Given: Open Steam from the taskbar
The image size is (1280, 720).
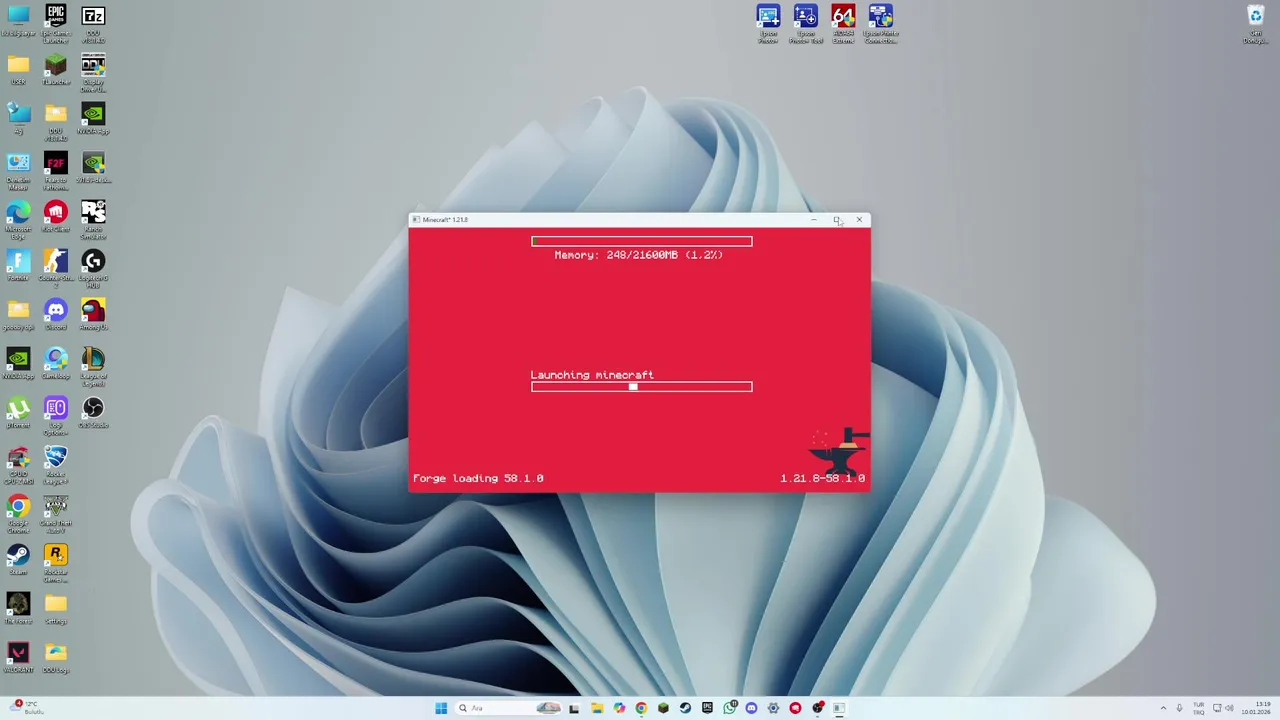Looking at the screenshot, I should pos(685,708).
